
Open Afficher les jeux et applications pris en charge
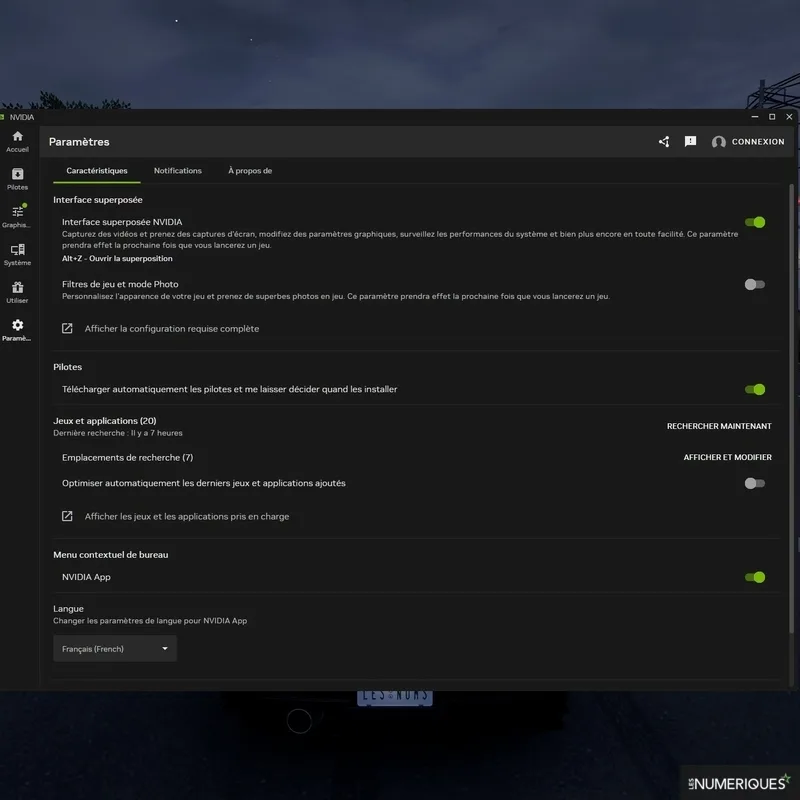pyautogui.click(x=187, y=517)
